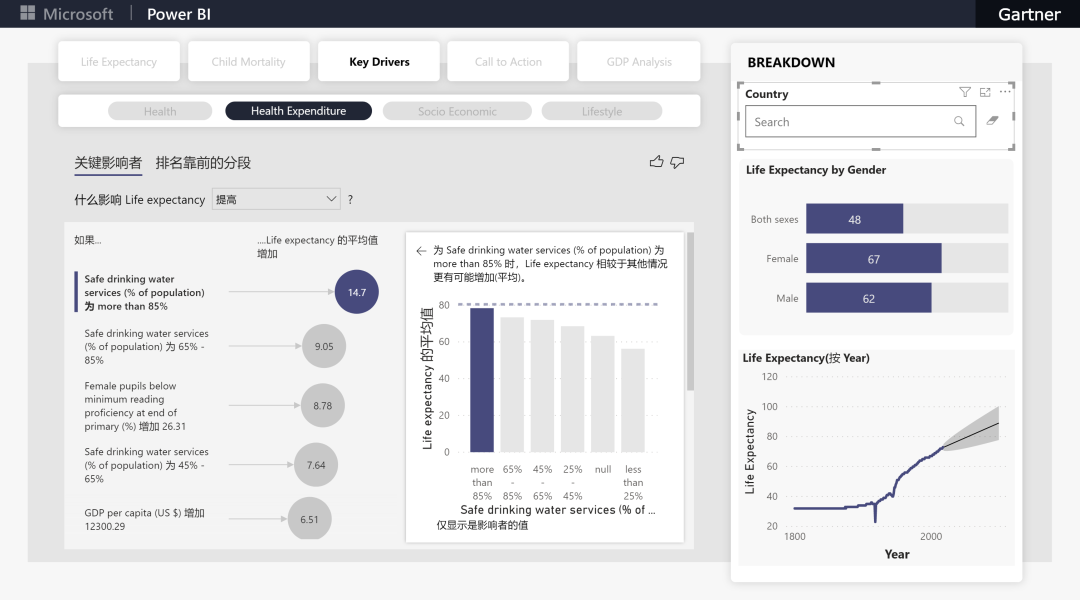1080x600 pixels.
Task: Click 仅显示是影响者的值 footnote text
Action: coord(483,525)
